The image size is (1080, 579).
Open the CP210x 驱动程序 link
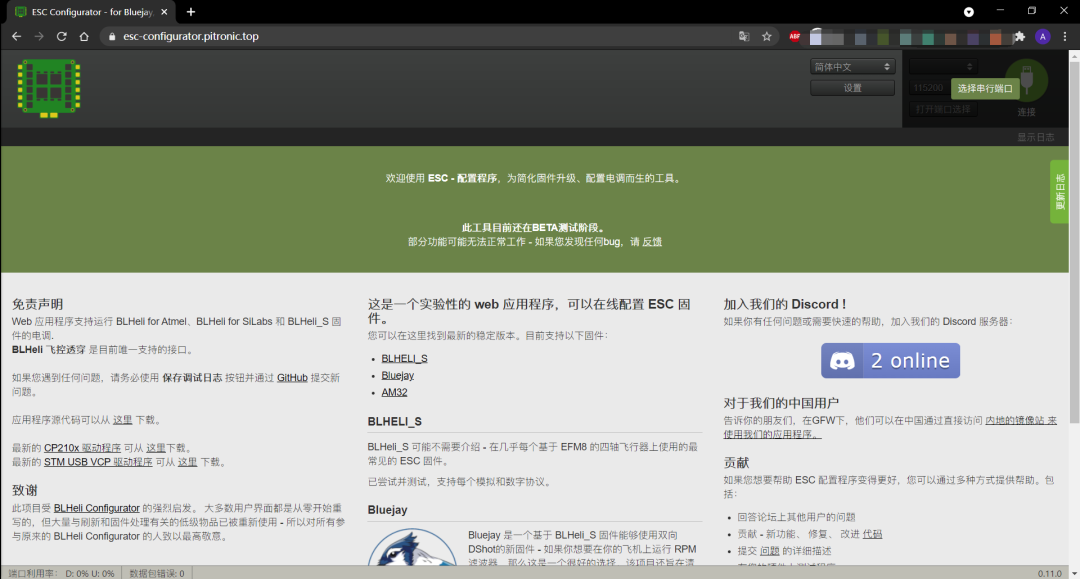pyautogui.click(x=83, y=448)
